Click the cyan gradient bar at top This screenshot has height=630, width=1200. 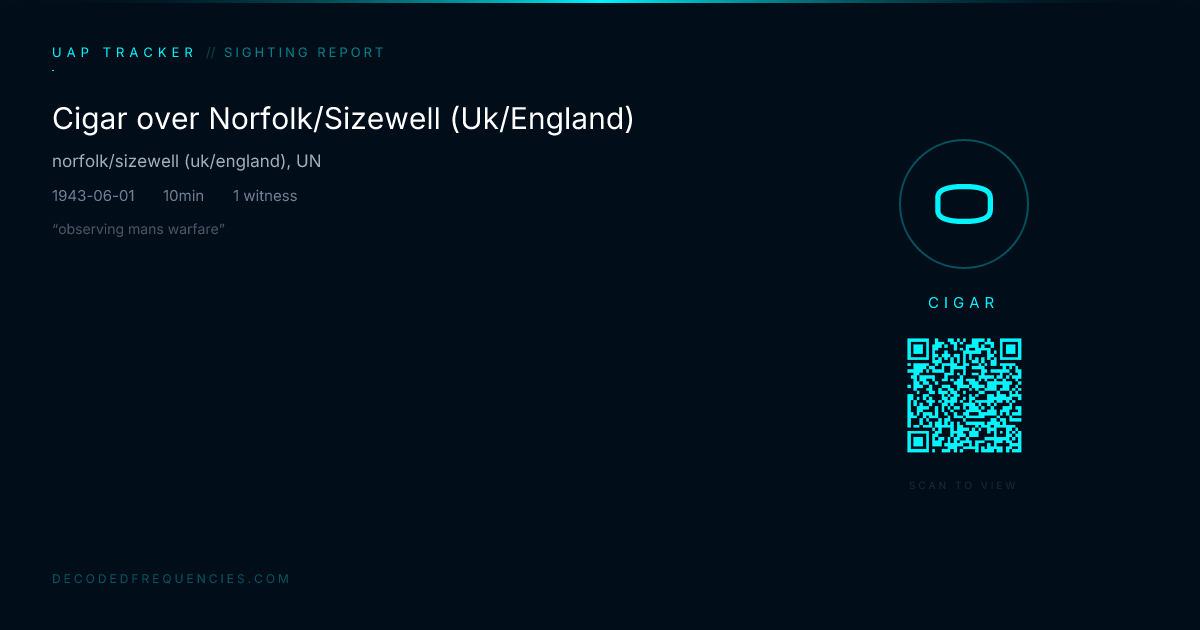(x=600, y=1)
